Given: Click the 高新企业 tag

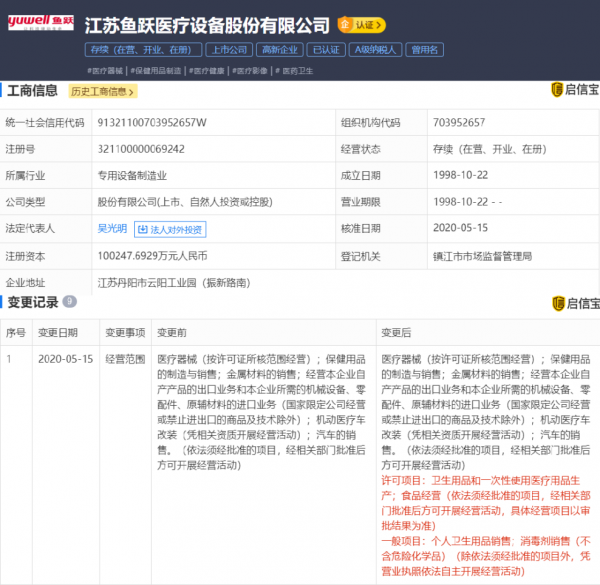Looking at the screenshot, I should pyautogui.click(x=280, y=50).
